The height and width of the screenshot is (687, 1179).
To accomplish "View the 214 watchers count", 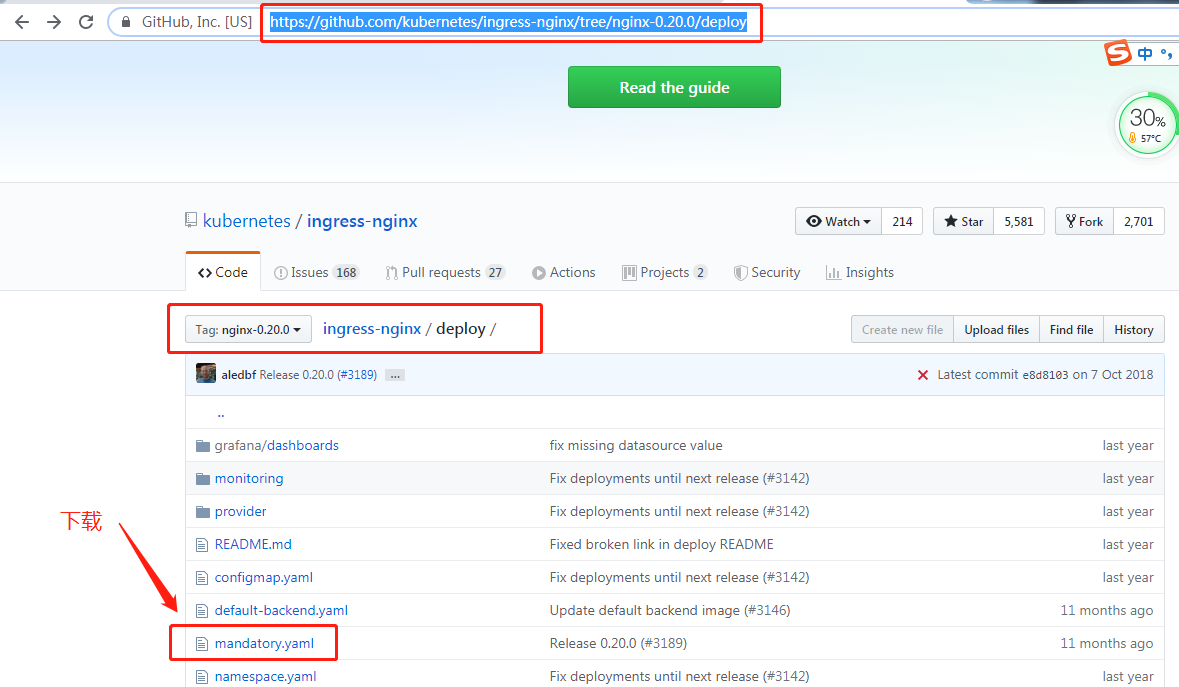I will pyautogui.click(x=902, y=222).
